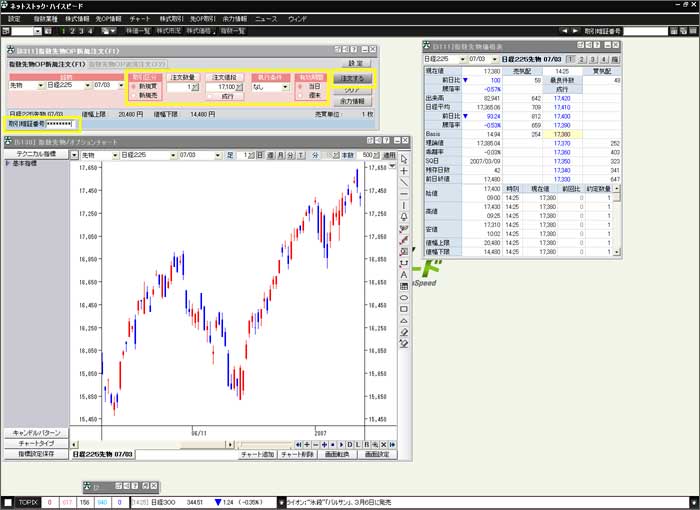Select the ellipse drawing tool
This screenshot has height=510, width=700.
(404, 298)
